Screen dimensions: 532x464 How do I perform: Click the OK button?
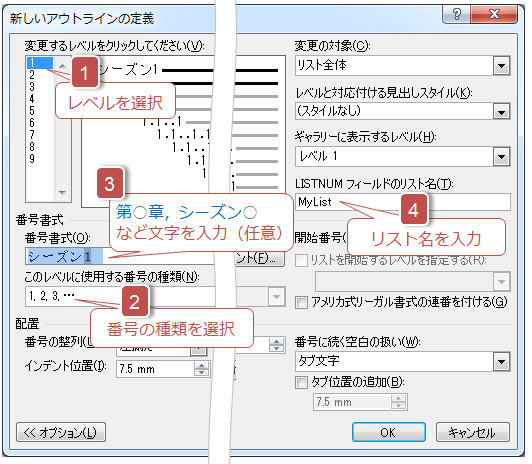point(388,432)
